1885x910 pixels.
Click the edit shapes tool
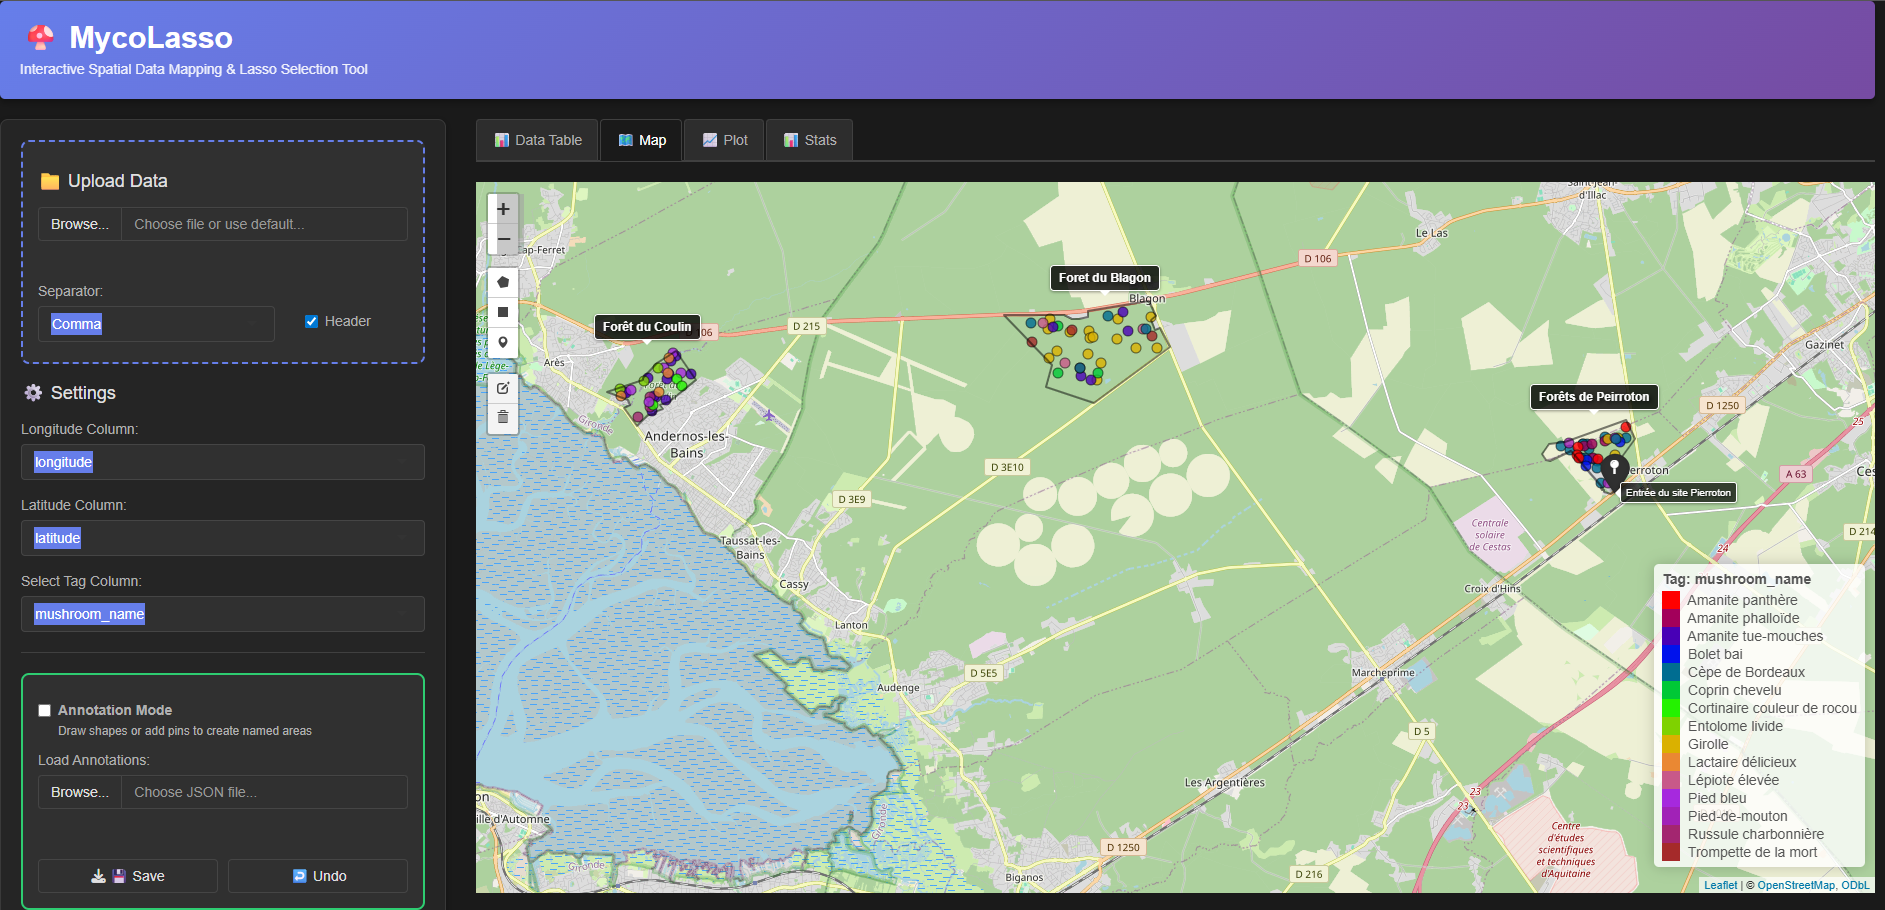tap(503, 388)
